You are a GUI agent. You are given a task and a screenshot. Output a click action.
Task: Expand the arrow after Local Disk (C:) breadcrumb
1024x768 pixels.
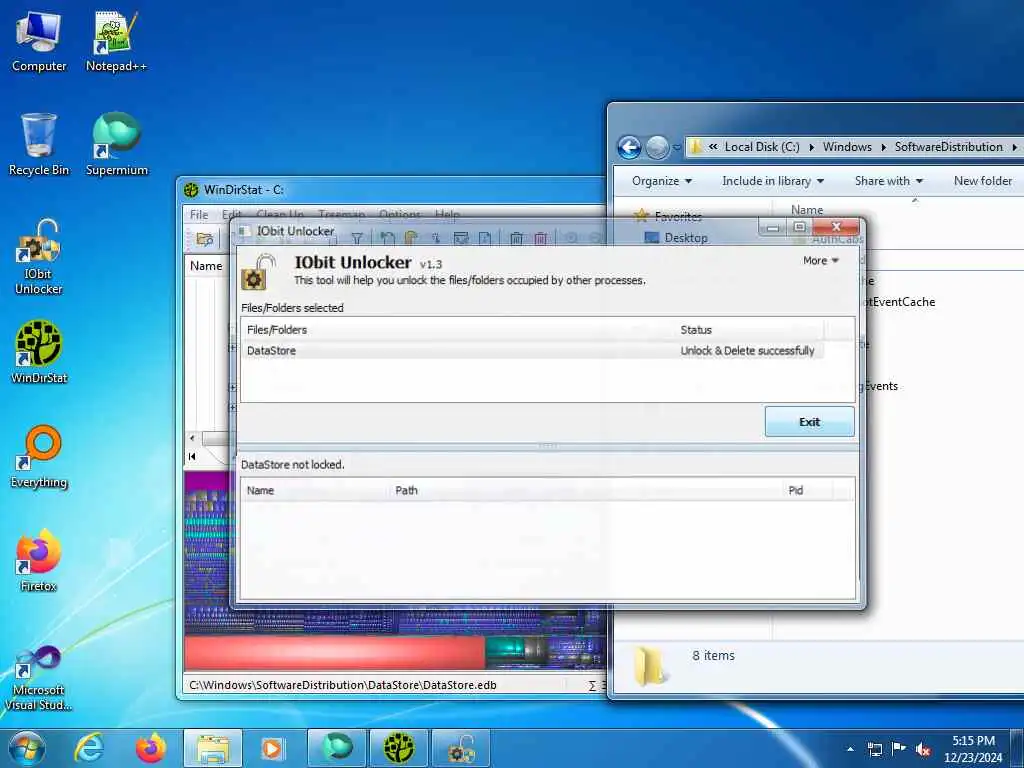[811, 148]
